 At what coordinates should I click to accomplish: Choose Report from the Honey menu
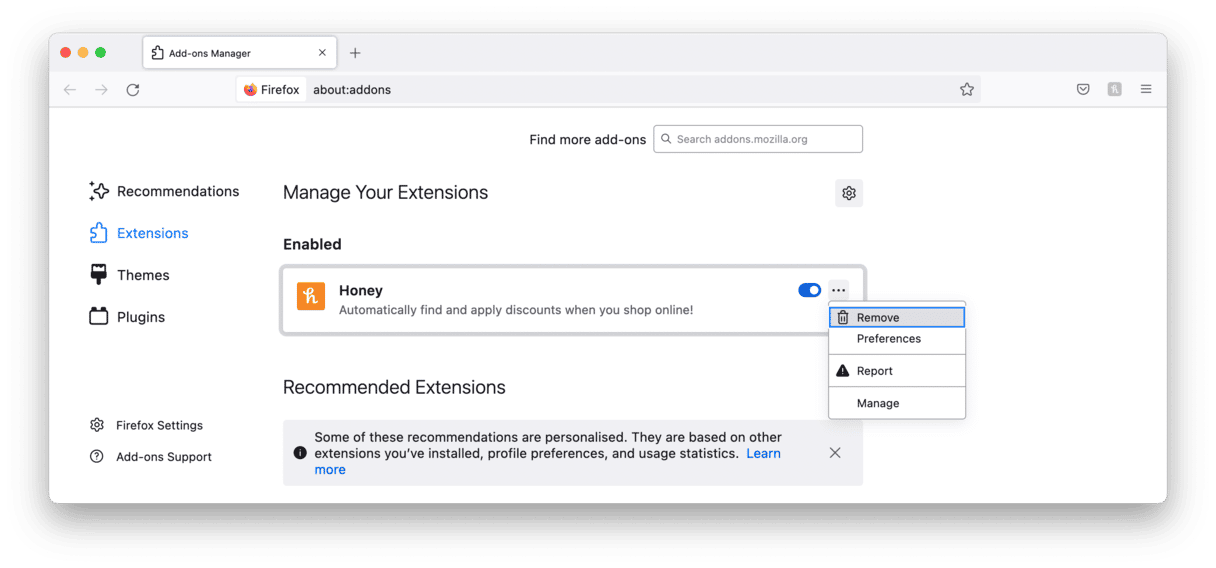pos(897,371)
